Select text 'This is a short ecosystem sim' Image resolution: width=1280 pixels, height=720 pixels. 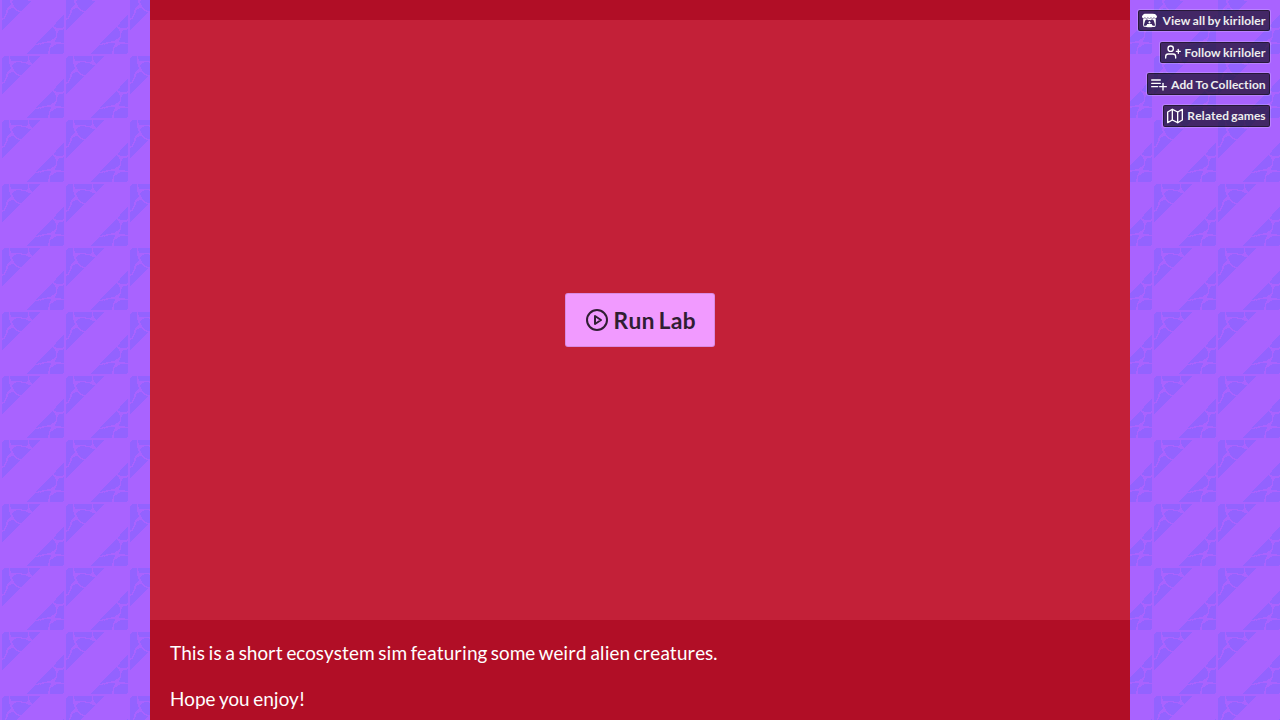[x=288, y=653]
